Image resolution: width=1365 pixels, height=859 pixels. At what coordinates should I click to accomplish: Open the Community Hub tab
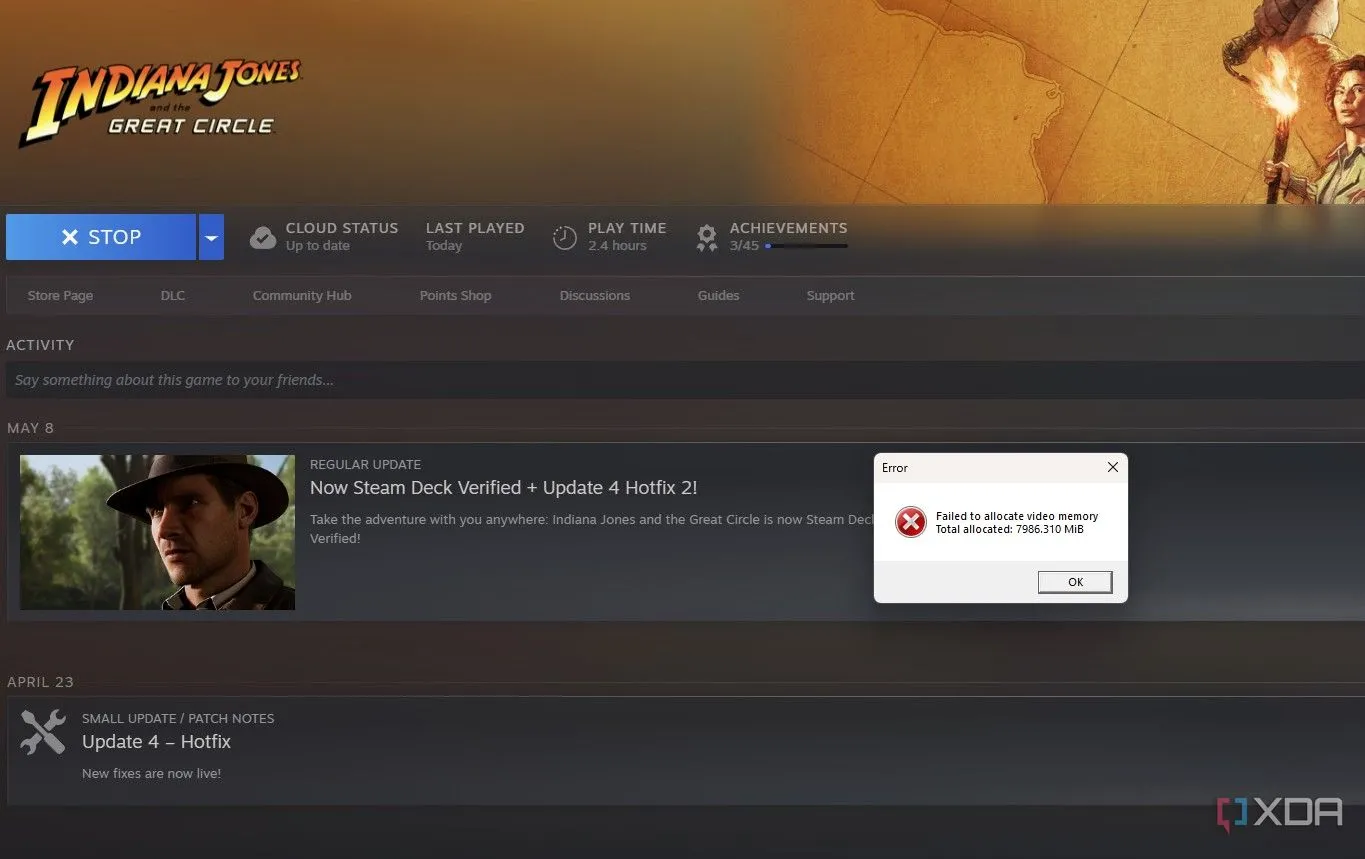coord(302,296)
